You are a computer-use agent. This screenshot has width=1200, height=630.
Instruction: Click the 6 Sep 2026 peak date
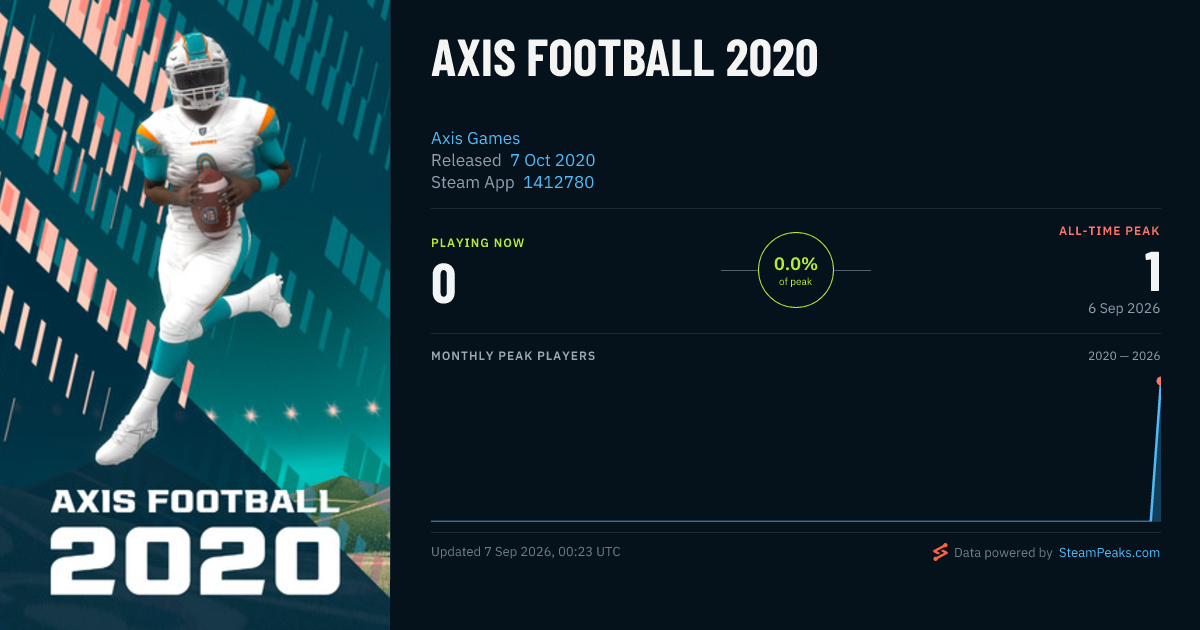pyautogui.click(x=1124, y=308)
